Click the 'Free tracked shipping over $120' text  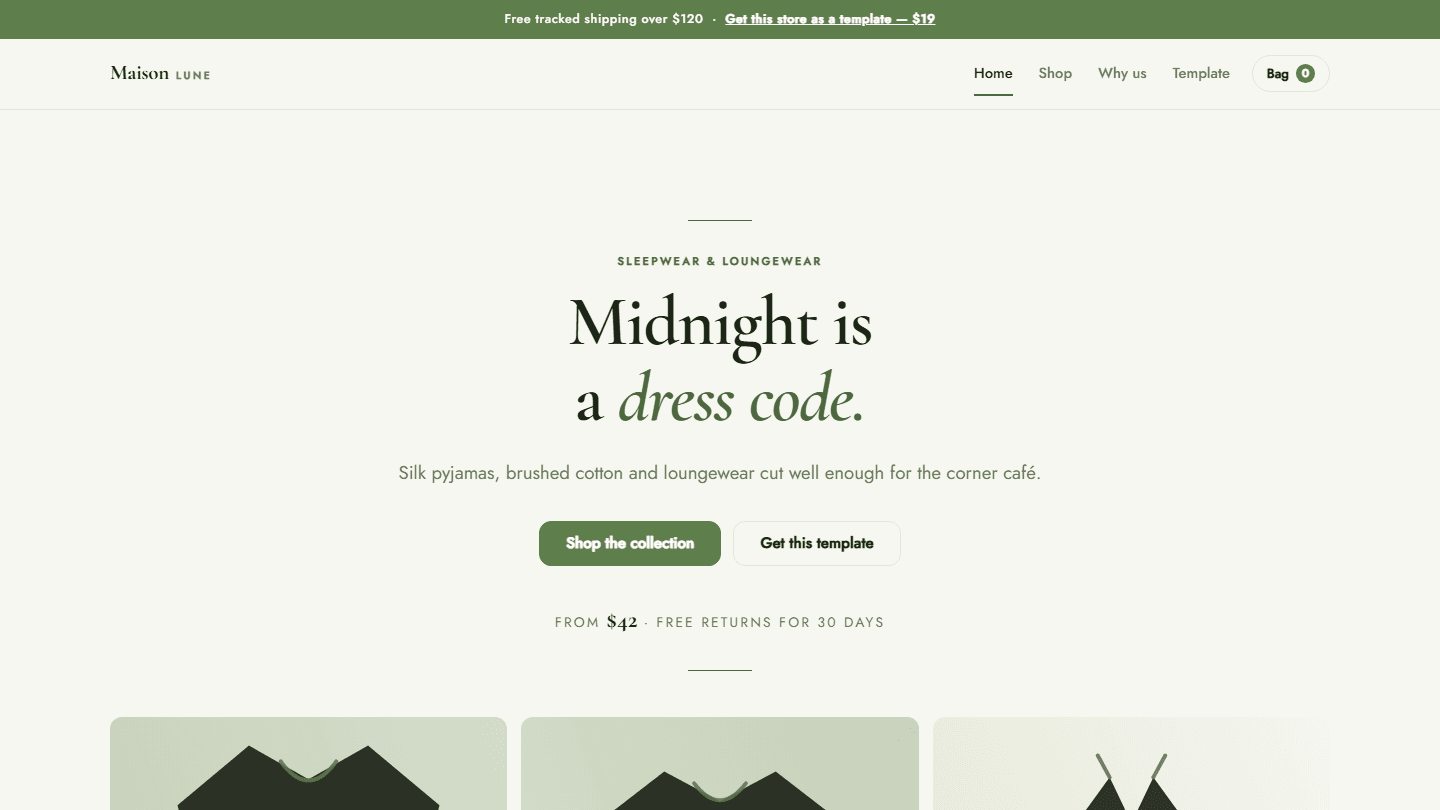point(604,19)
